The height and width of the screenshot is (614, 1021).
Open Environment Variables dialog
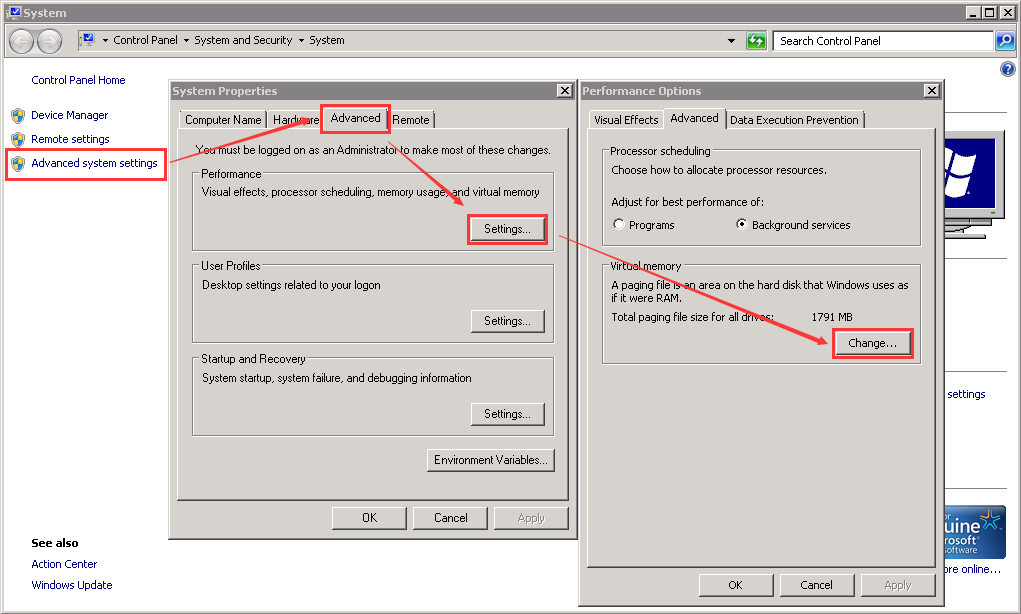click(x=490, y=460)
